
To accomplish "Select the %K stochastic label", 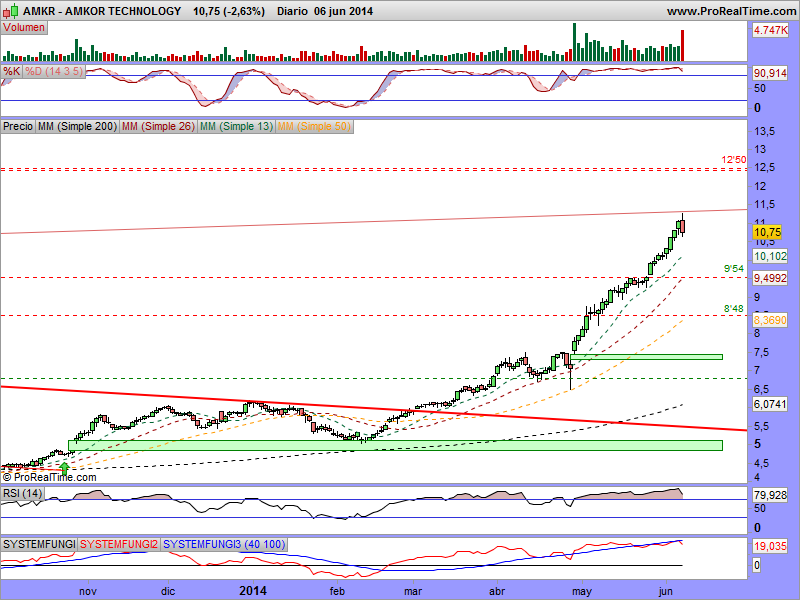I will click(11, 71).
